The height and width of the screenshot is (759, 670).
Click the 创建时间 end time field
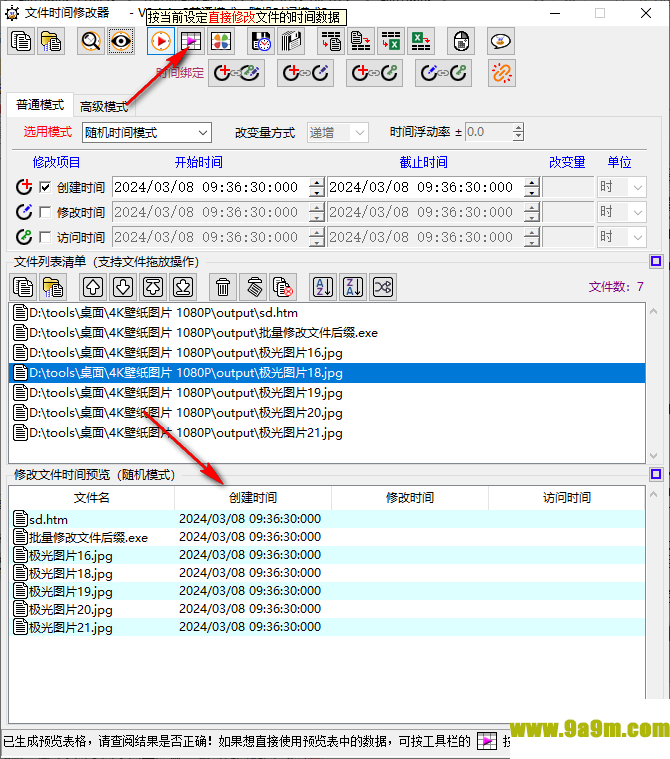click(x=426, y=187)
